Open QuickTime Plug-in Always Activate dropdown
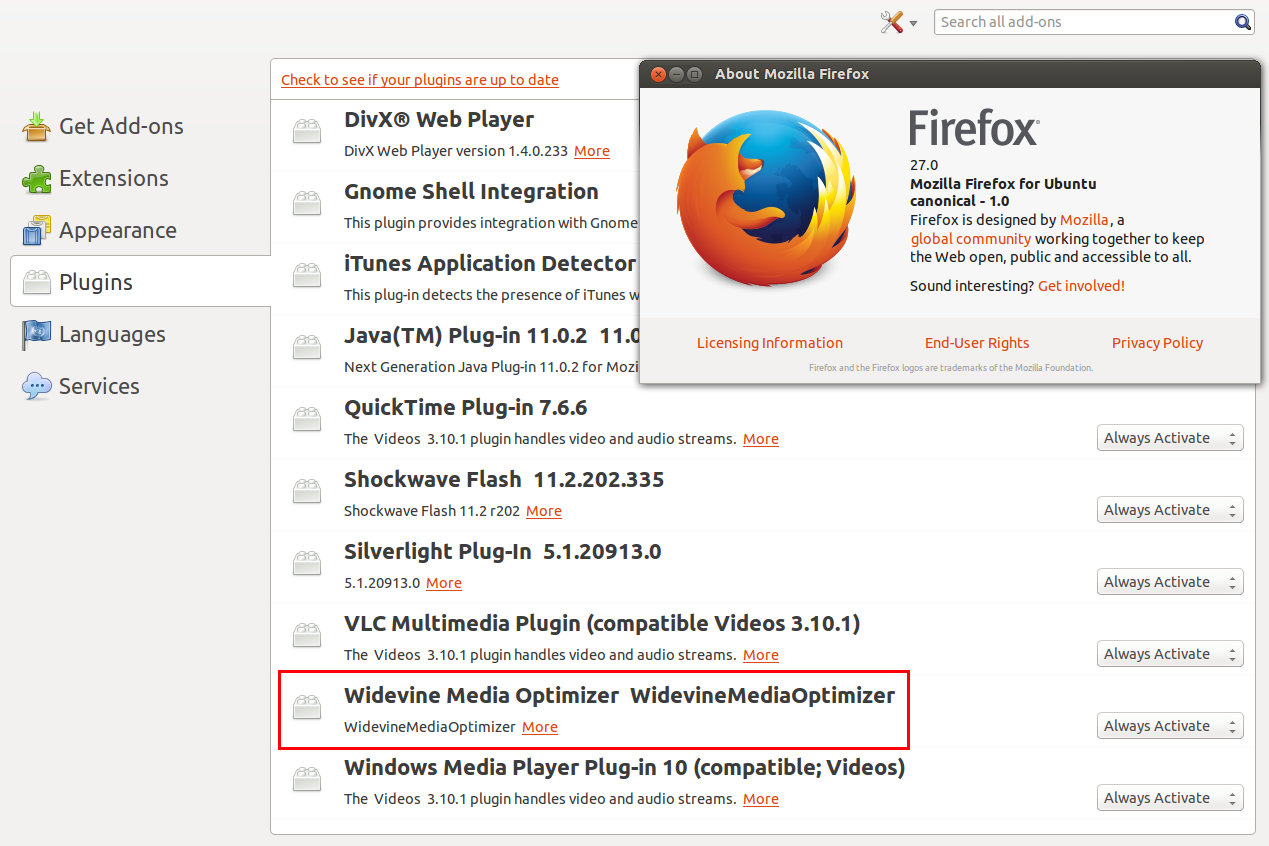 pyautogui.click(x=1170, y=438)
